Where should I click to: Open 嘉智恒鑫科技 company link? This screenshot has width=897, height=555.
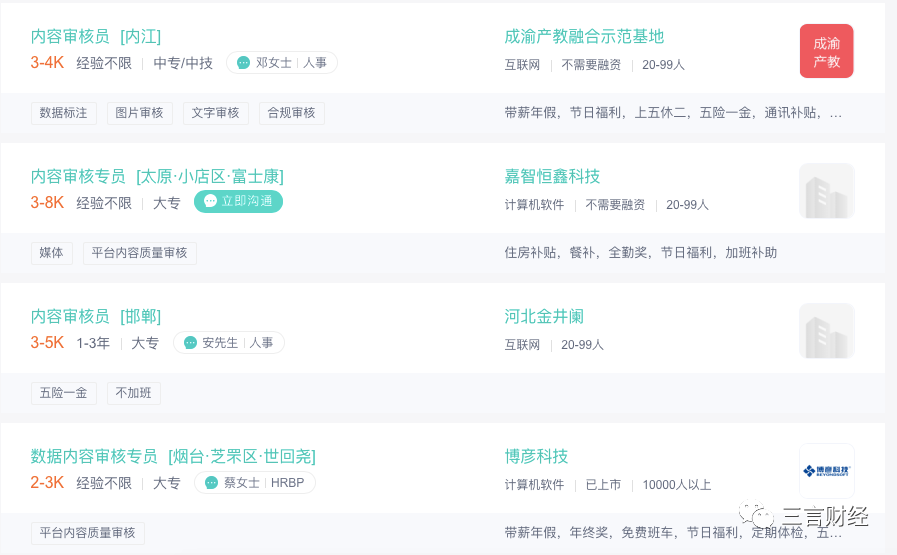click(552, 176)
